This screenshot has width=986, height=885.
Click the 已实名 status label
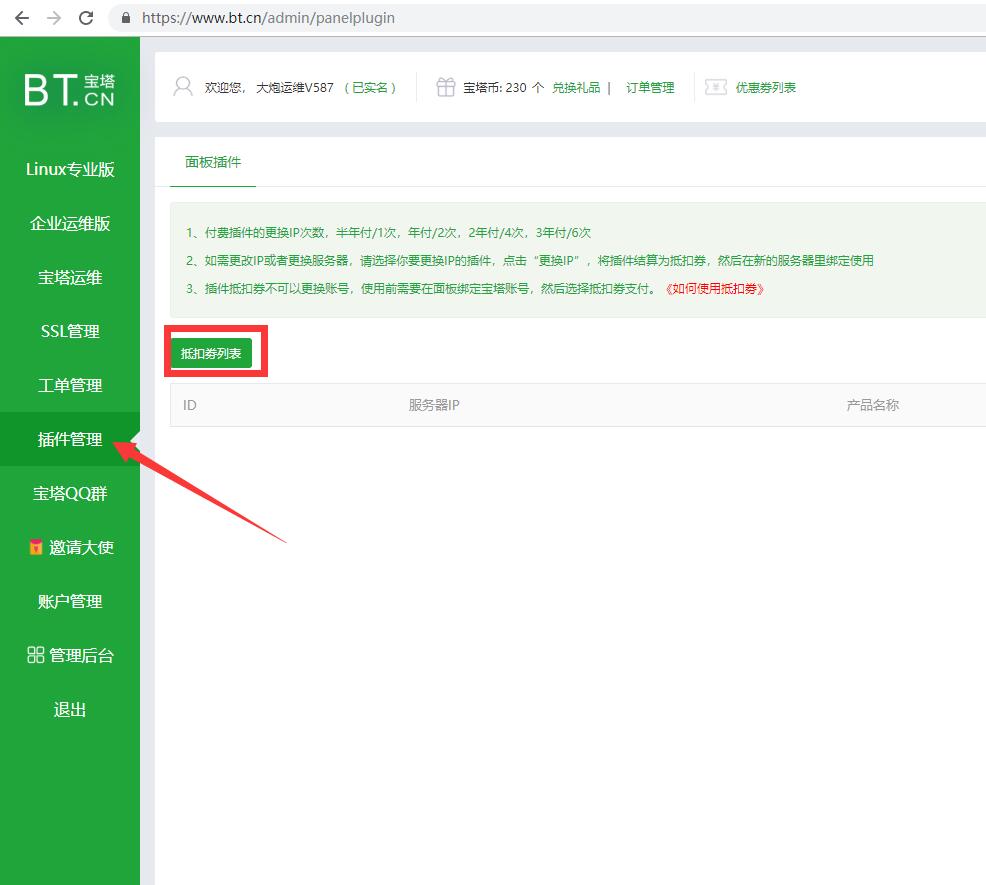pos(370,87)
